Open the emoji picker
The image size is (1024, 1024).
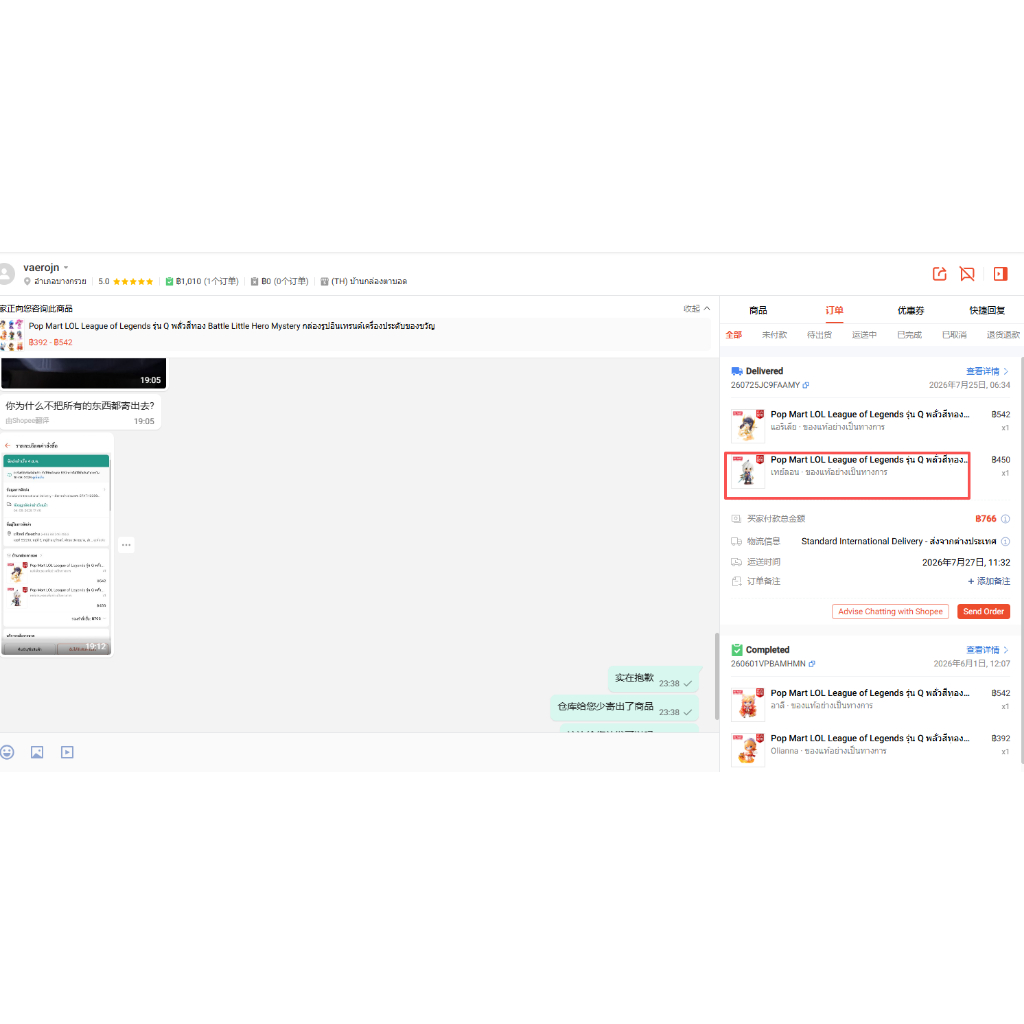click(x=7, y=752)
